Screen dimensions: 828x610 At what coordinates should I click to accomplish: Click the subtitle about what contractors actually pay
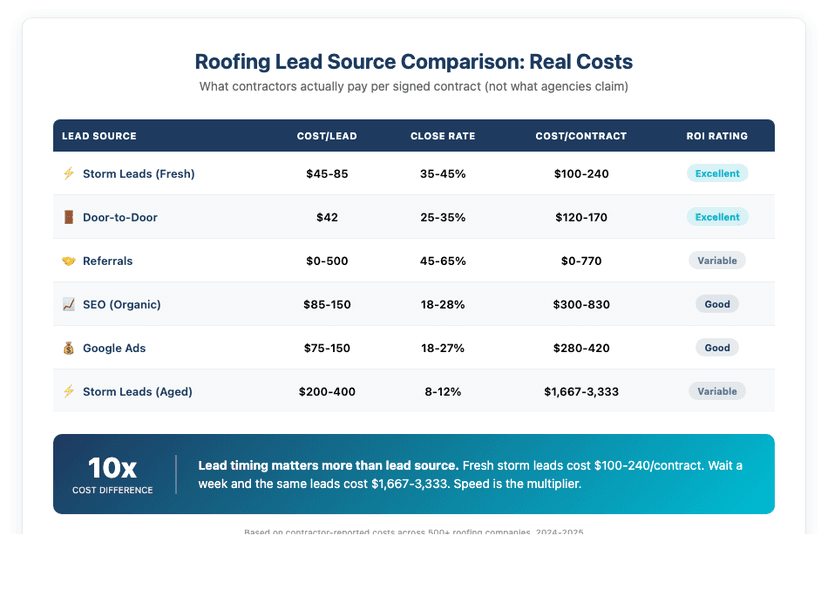click(413, 87)
